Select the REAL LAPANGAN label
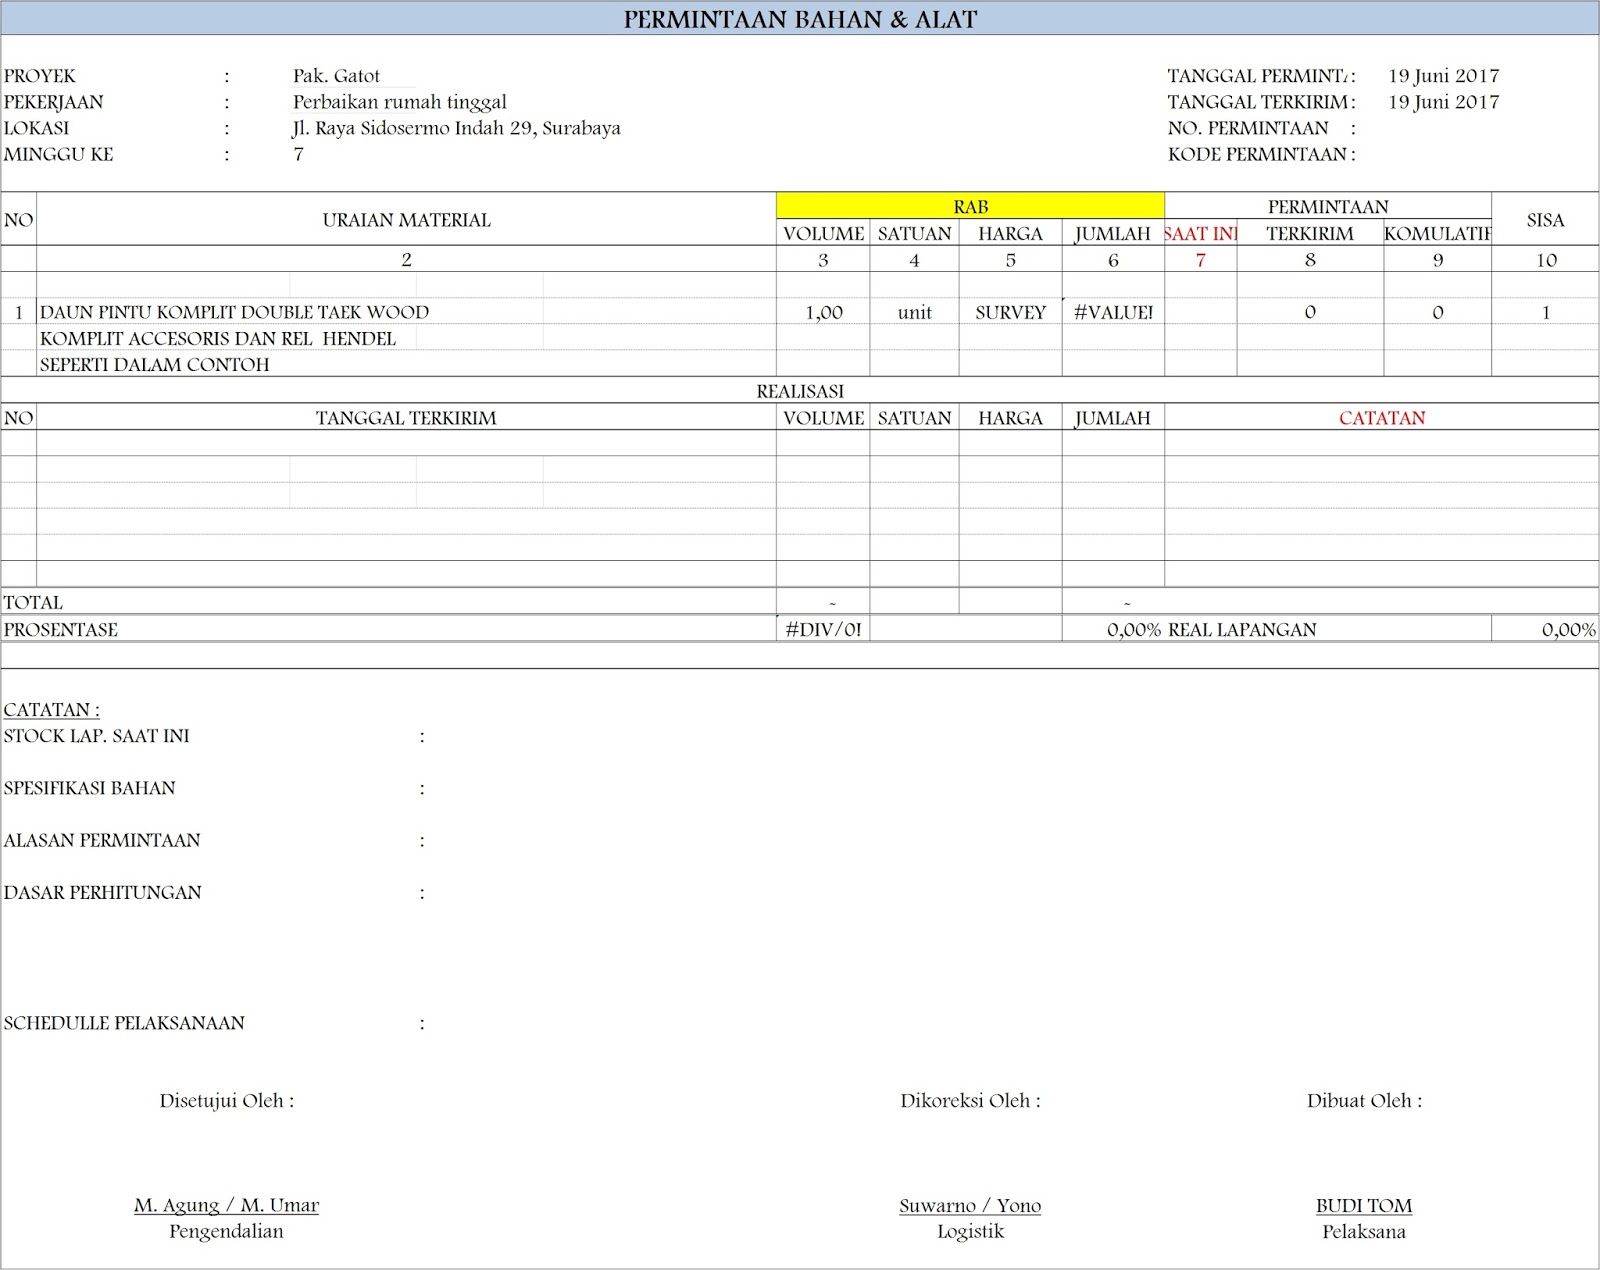Screen dimensions: 1600x1270 click(1242, 629)
